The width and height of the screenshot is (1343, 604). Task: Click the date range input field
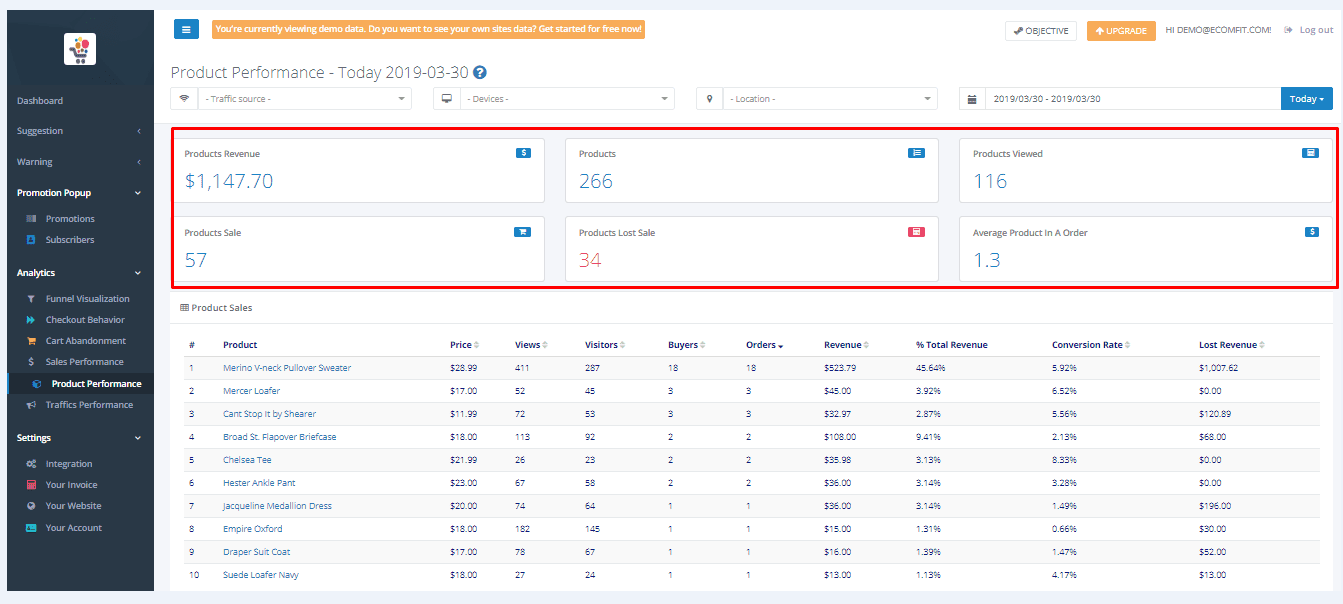[1132, 99]
